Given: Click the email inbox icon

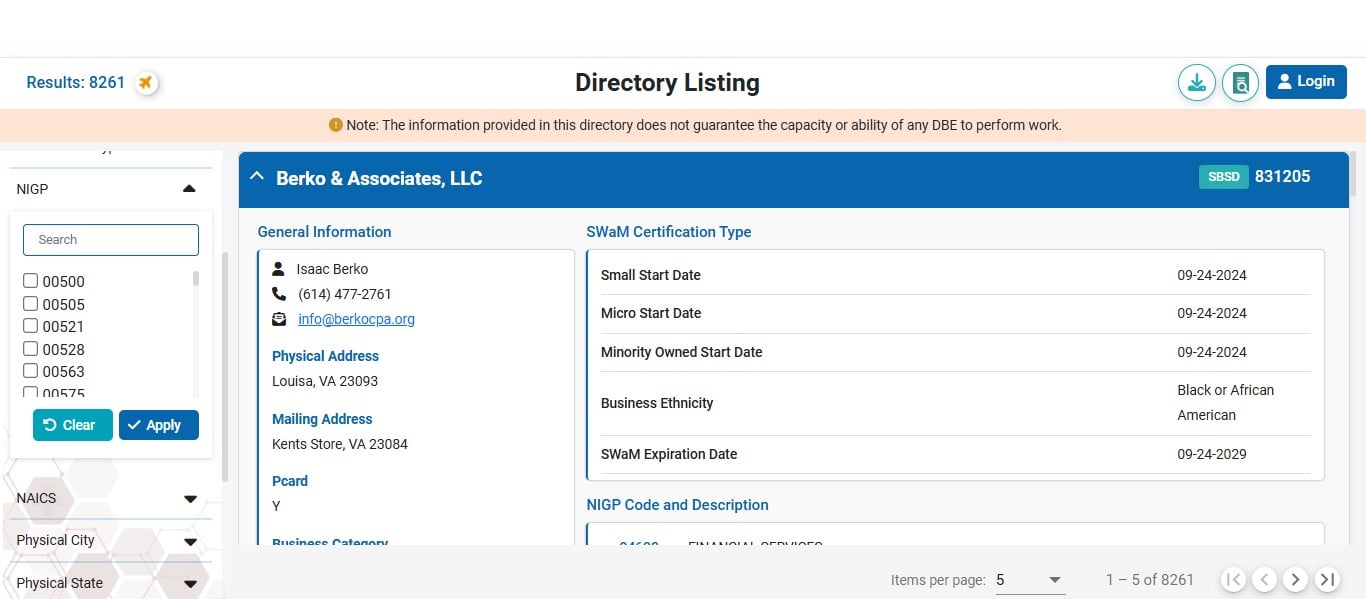Looking at the screenshot, I should point(279,319).
